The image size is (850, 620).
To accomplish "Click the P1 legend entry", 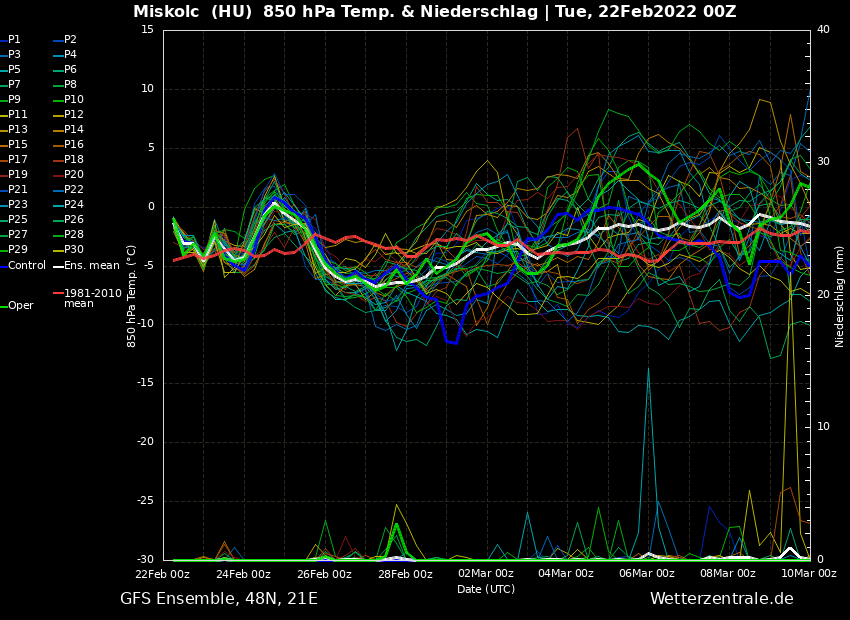I will (14, 40).
